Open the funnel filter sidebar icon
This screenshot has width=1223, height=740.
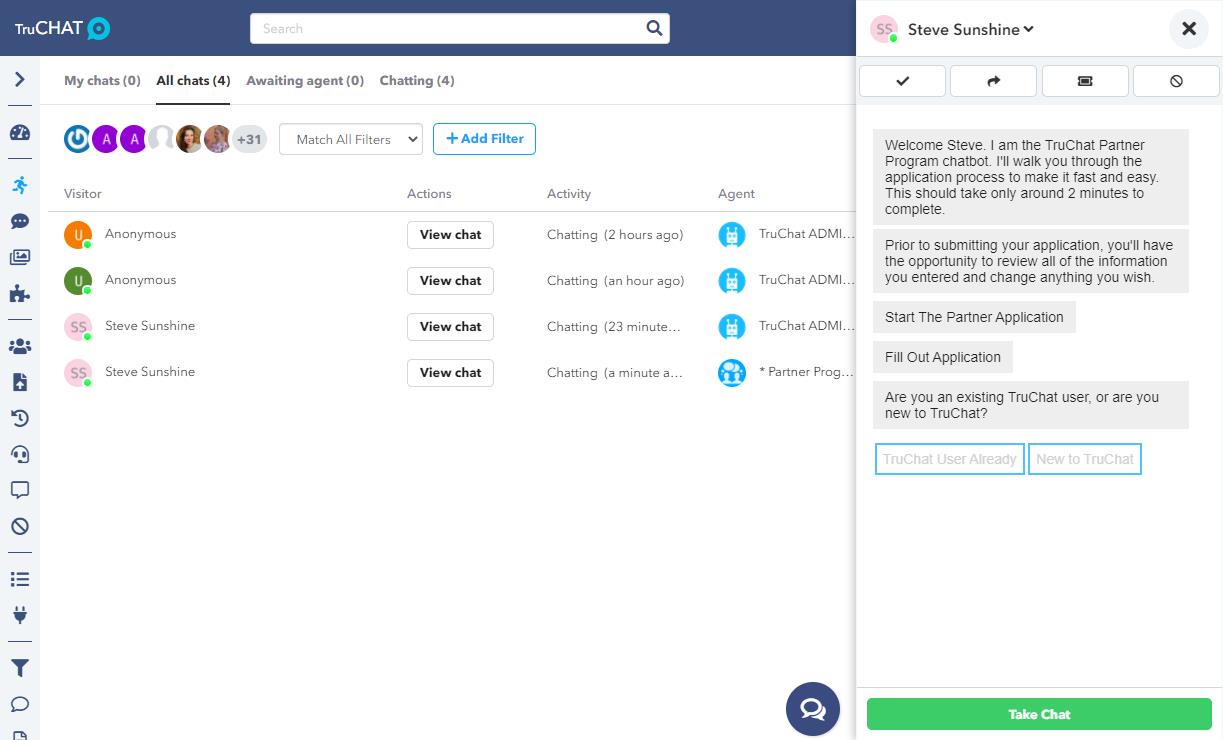[19, 668]
